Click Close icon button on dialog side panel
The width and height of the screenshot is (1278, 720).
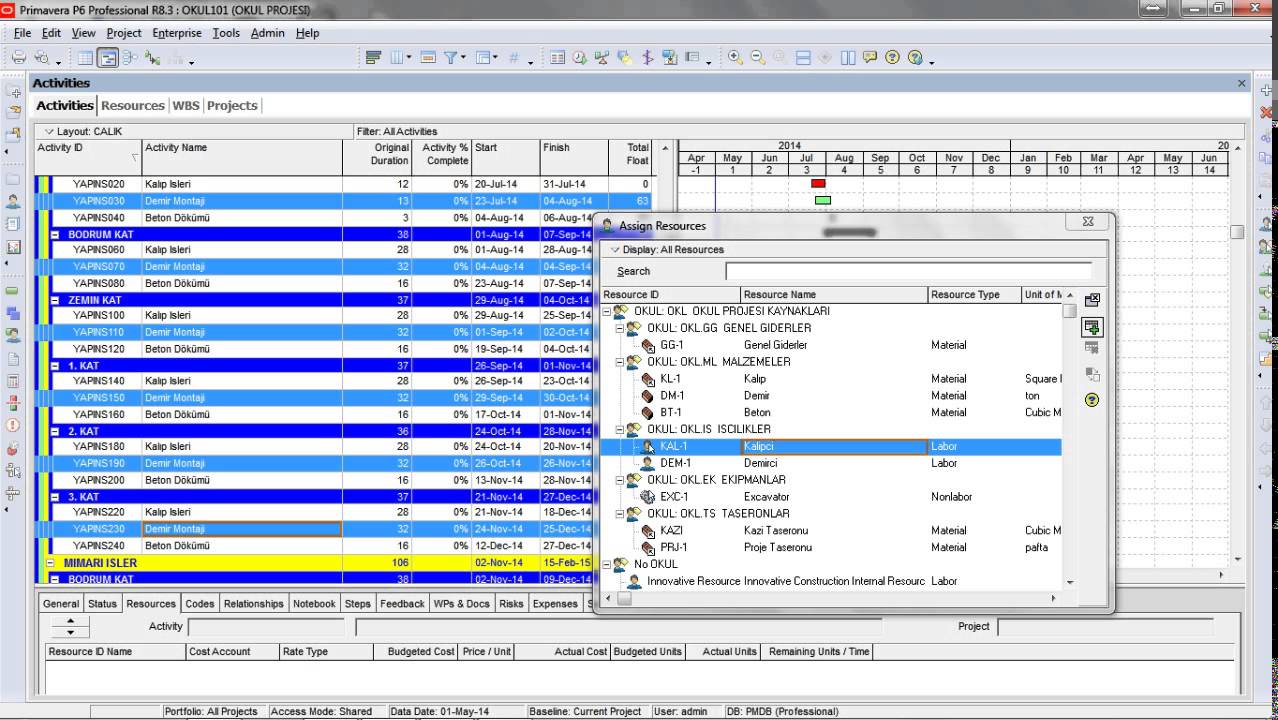tap(1092, 299)
